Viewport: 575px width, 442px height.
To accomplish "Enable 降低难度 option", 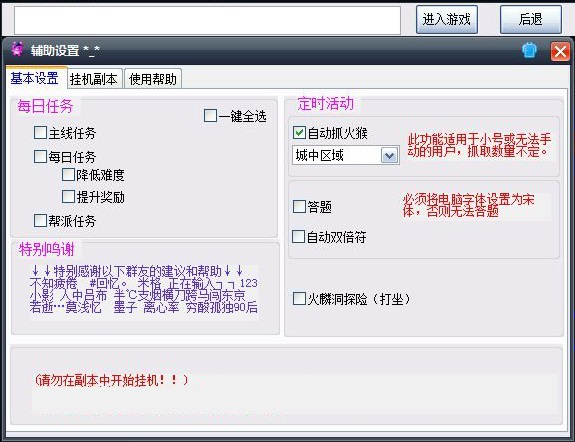I will pyautogui.click(x=69, y=175).
